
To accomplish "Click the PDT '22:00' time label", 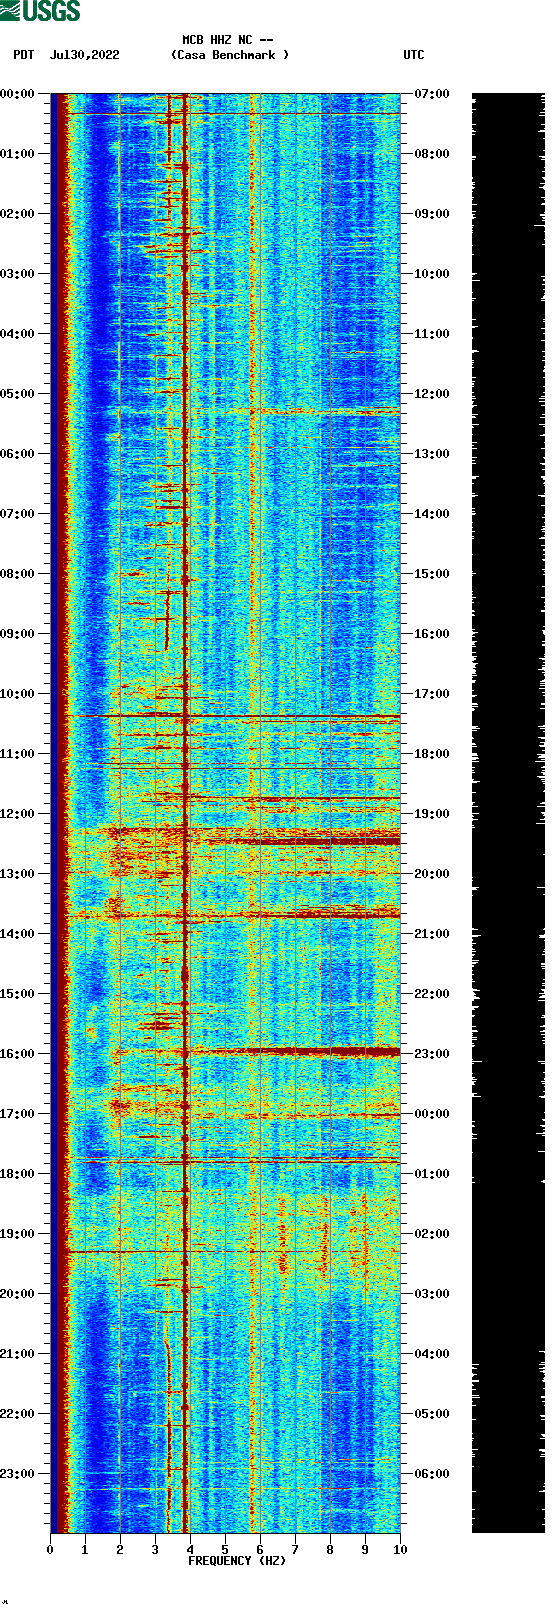I will coord(17,1414).
